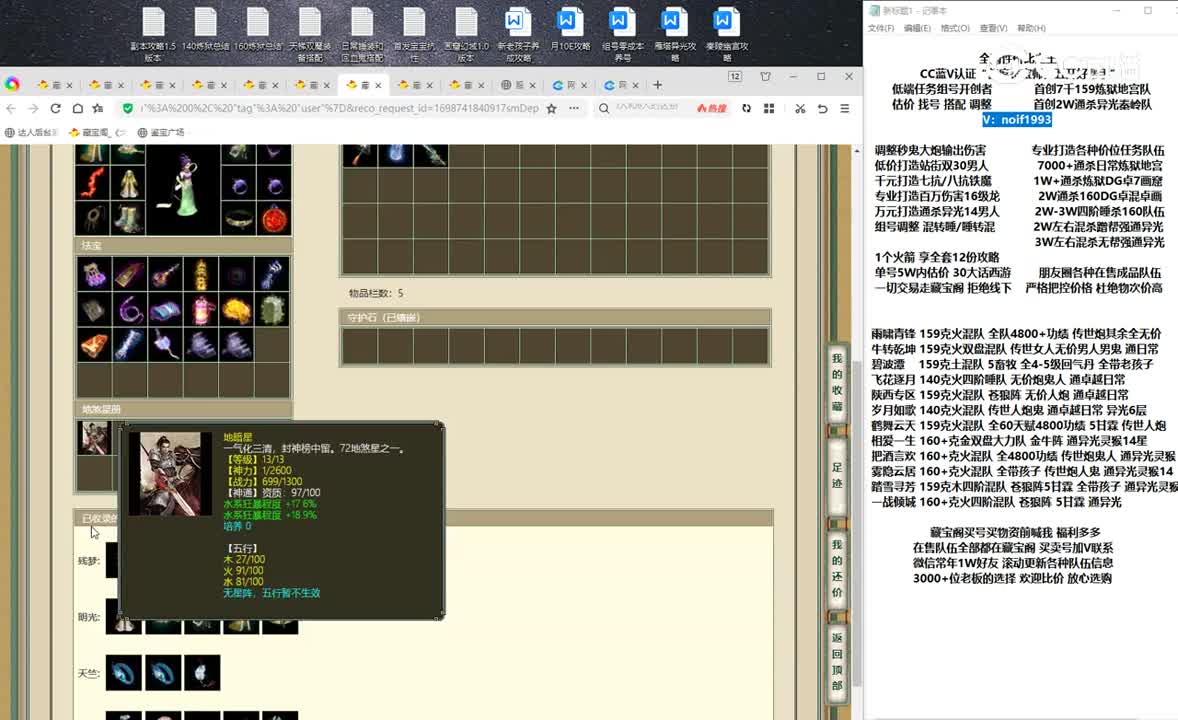Click the green-robed character figure

tap(184, 188)
